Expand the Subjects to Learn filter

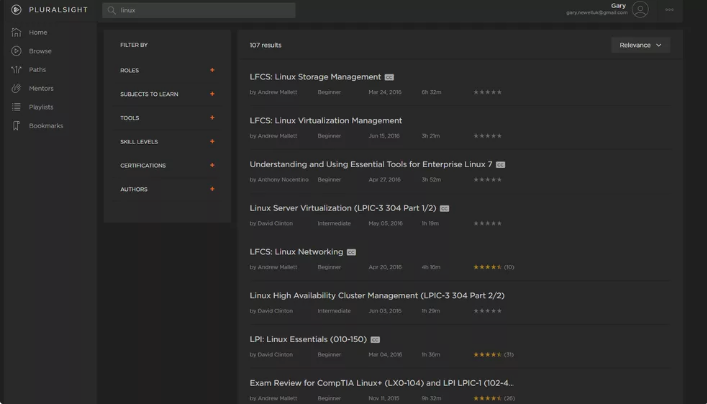(212, 94)
